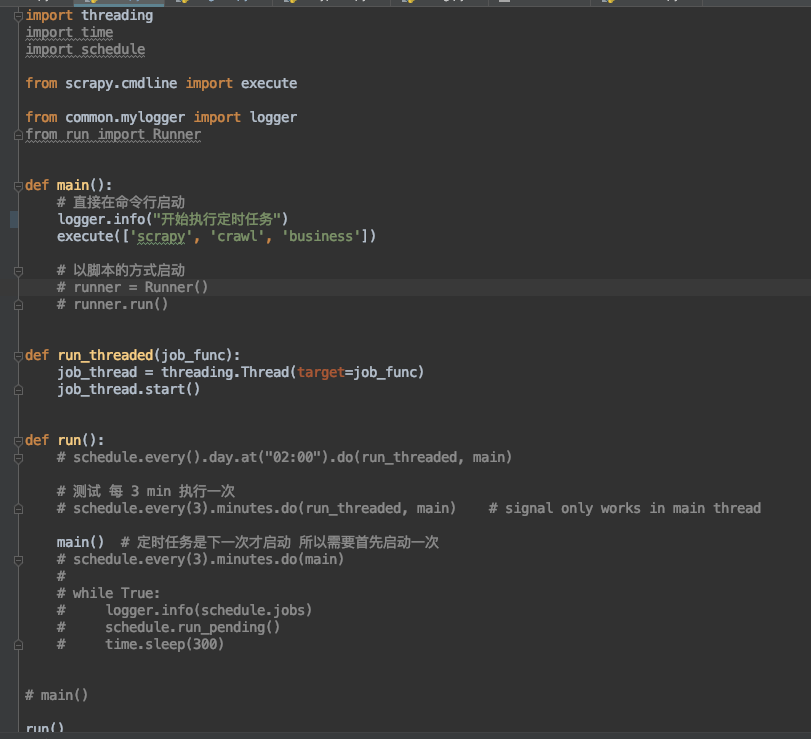Click the 'business' string argument

(x=321, y=236)
